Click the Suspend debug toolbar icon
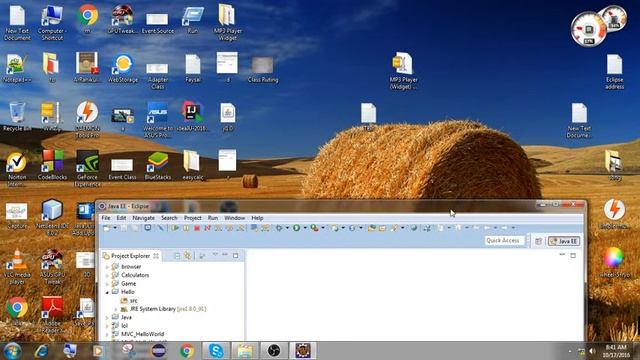 coord(186,228)
